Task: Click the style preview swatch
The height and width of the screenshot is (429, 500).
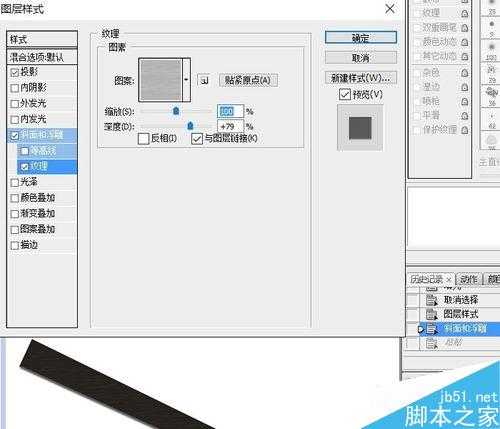Action: coord(360,128)
